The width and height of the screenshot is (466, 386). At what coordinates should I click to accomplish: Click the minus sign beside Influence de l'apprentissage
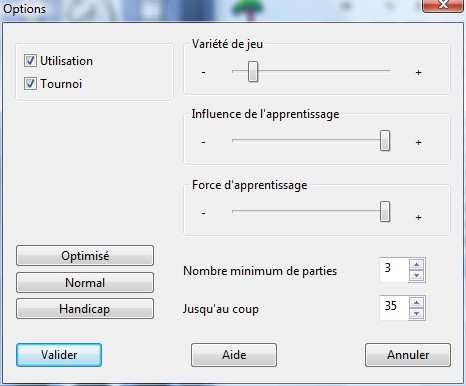click(x=203, y=142)
